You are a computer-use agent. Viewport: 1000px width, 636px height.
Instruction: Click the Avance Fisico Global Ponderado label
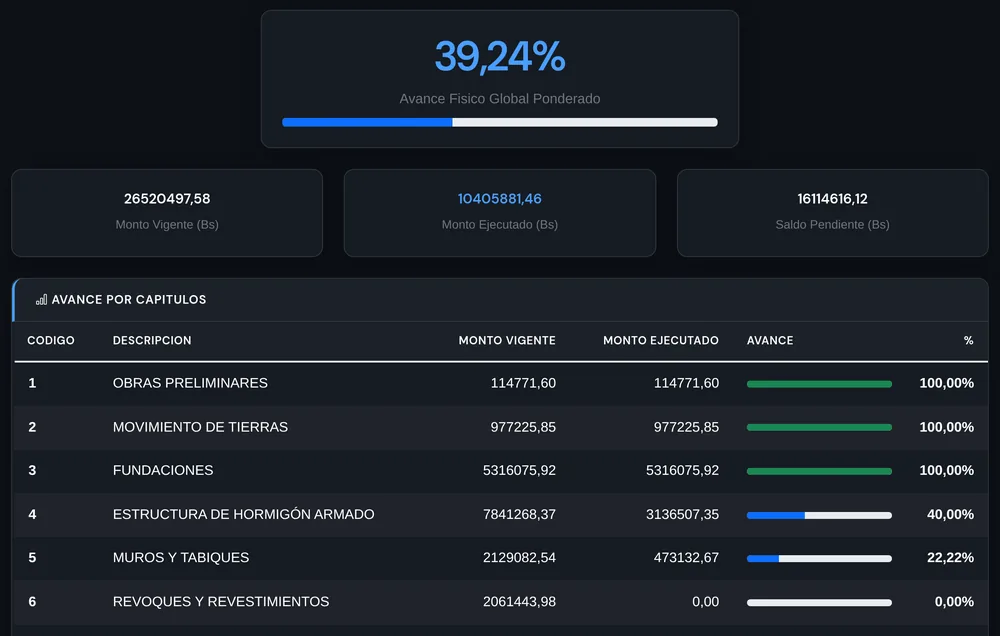click(x=499, y=99)
